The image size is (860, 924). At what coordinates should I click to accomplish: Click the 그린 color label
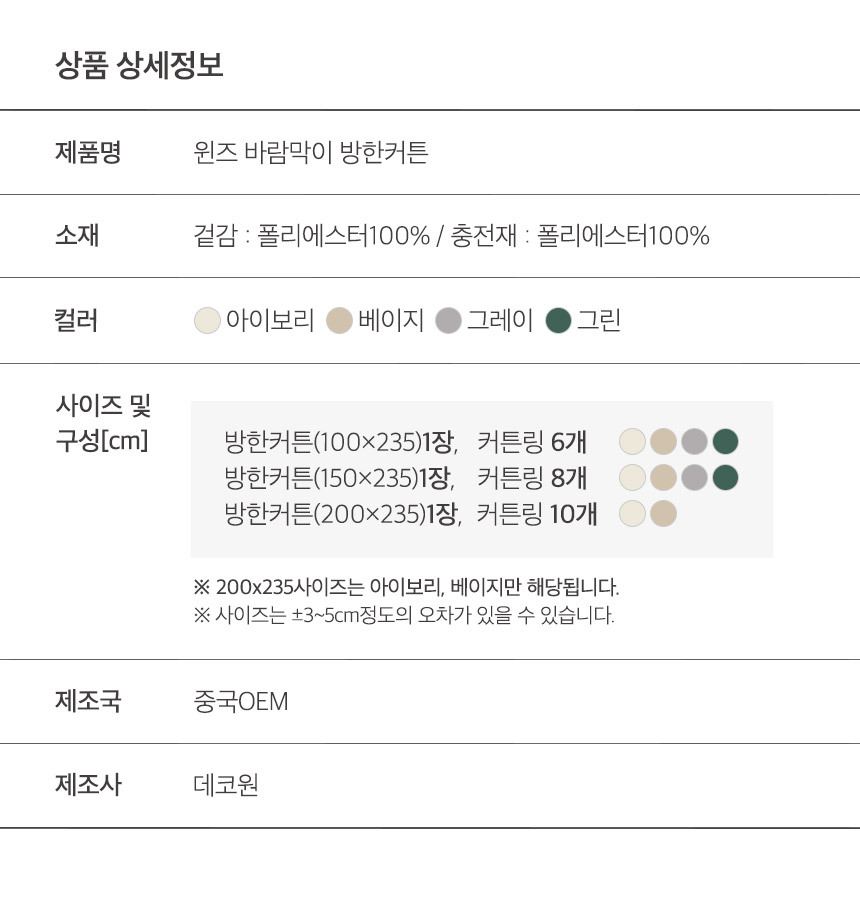tap(599, 321)
